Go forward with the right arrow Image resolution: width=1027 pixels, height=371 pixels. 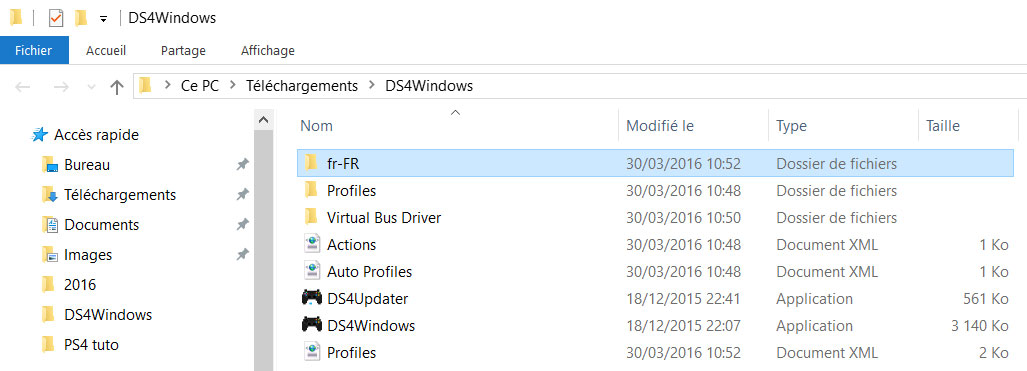point(61,87)
